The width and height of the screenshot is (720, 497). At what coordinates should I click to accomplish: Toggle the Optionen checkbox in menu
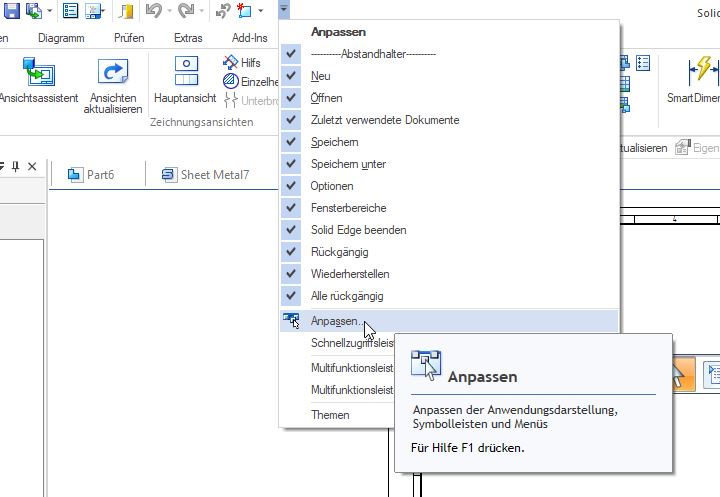[x=291, y=186]
